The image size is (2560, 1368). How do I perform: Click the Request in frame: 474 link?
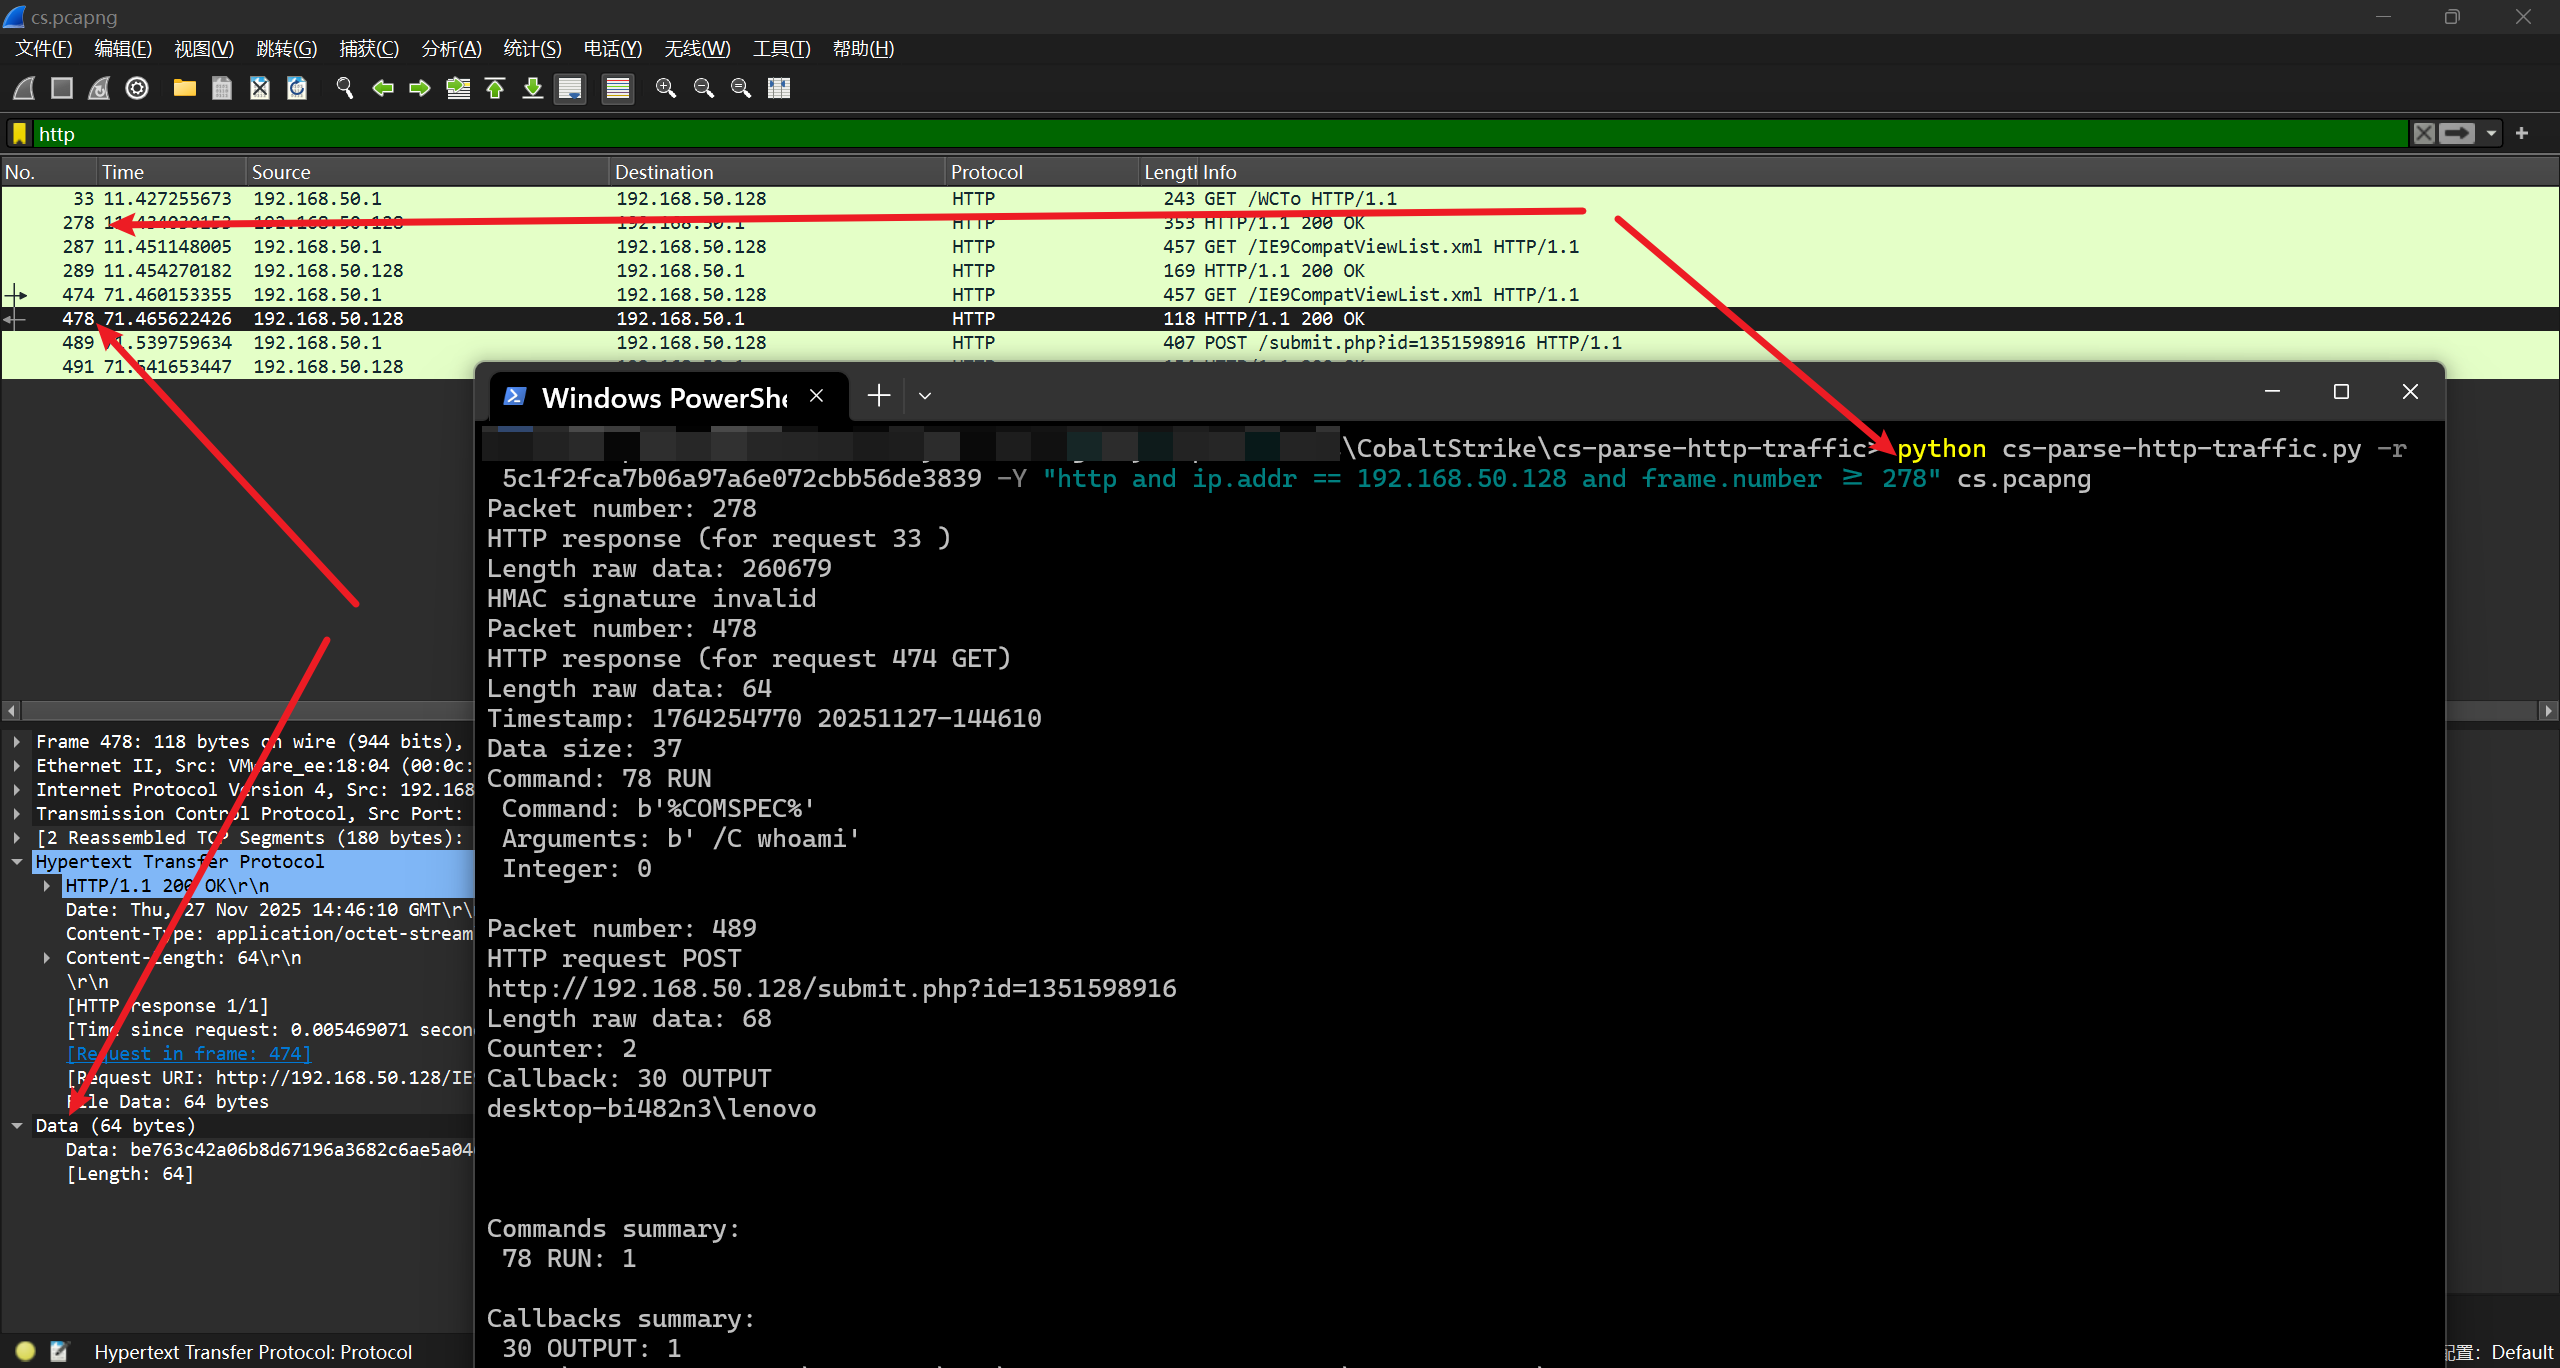coord(189,1054)
